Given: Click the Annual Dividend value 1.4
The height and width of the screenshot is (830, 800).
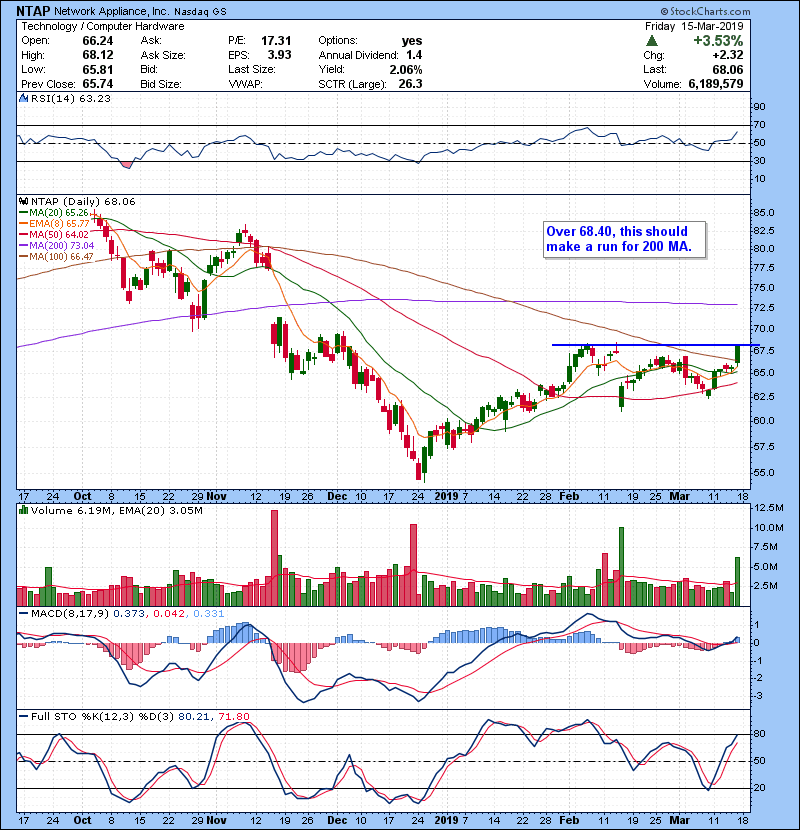Looking at the screenshot, I should [414, 55].
